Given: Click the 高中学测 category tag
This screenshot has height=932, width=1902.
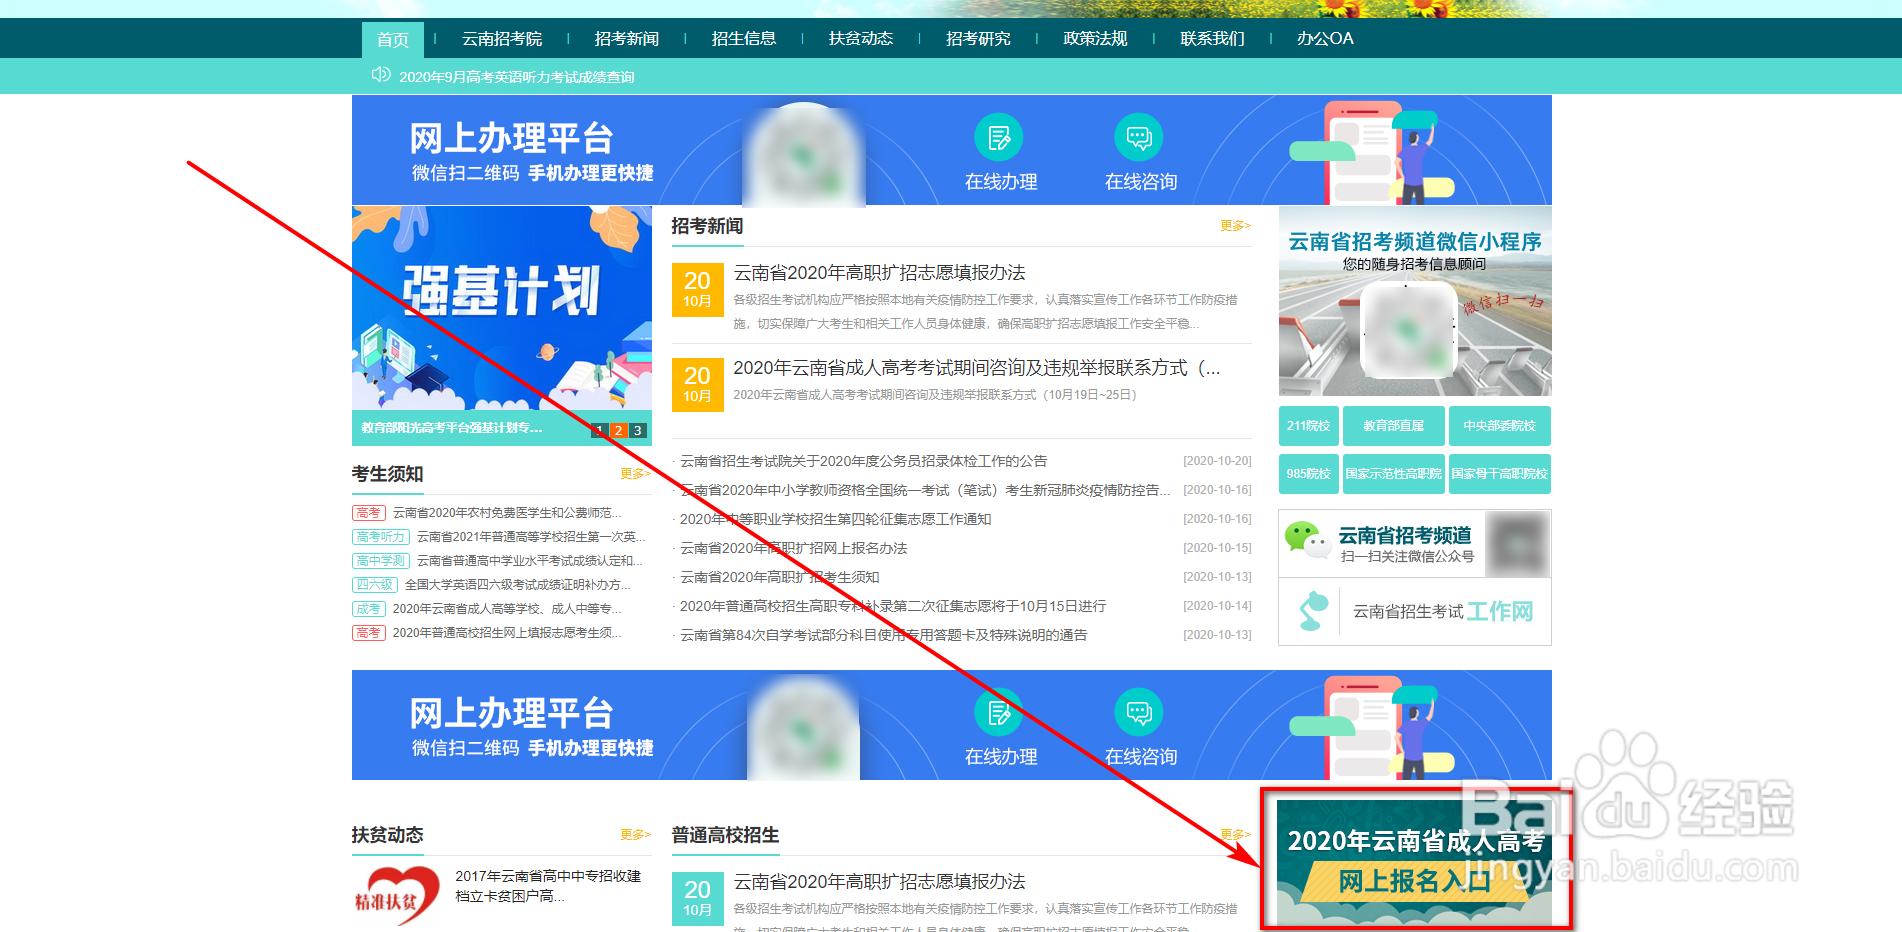Looking at the screenshot, I should pyautogui.click(x=381, y=561).
